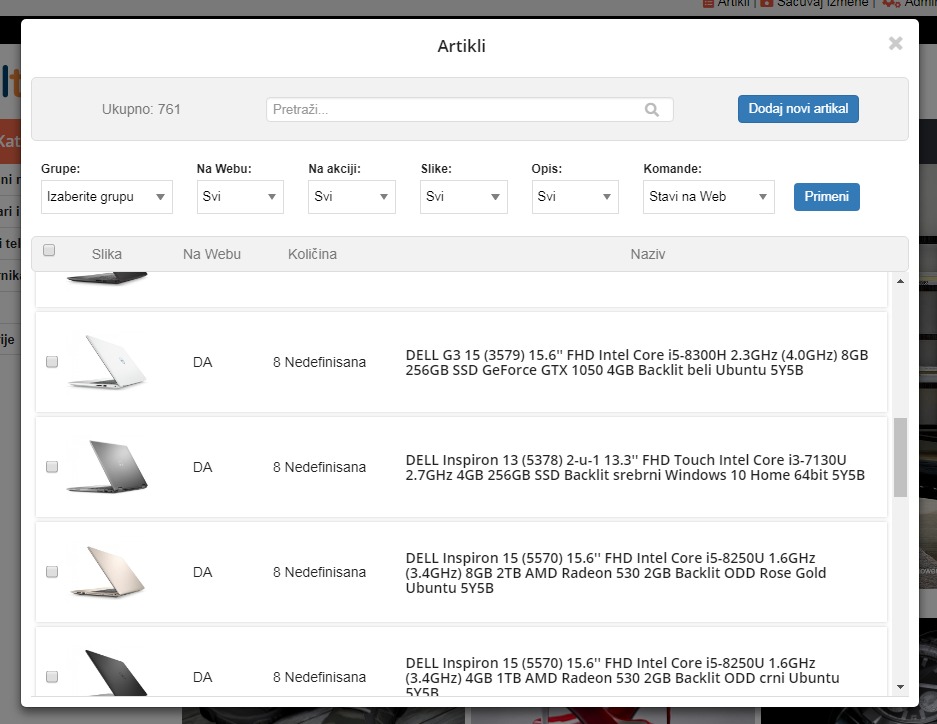This screenshot has width=937, height=724.
Task: Click DA in the Rose Gold row
Action: click(x=203, y=572)
